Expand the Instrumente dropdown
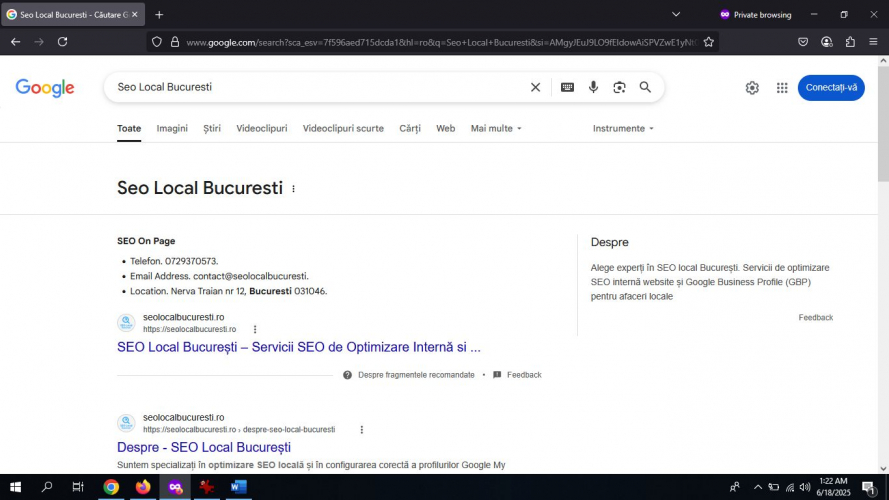The image size is (889, 500). (623, 129)
